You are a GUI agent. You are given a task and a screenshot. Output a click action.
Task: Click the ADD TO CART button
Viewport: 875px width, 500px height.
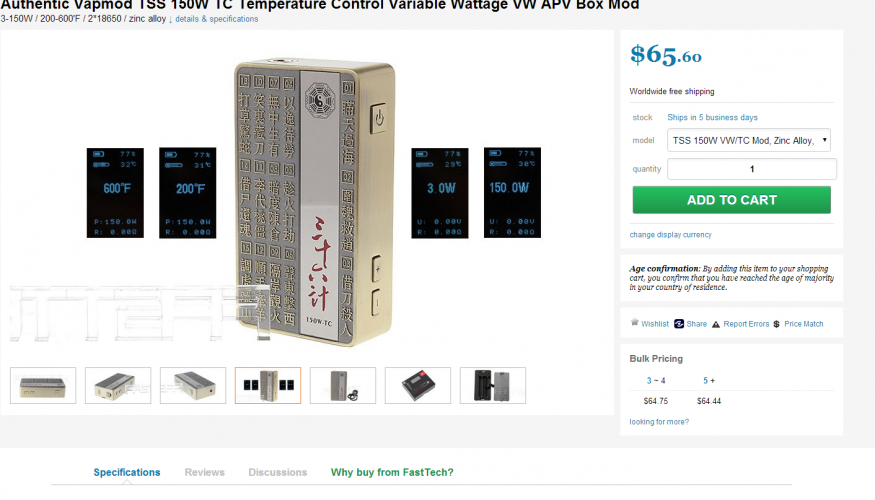tap(732, 200)
